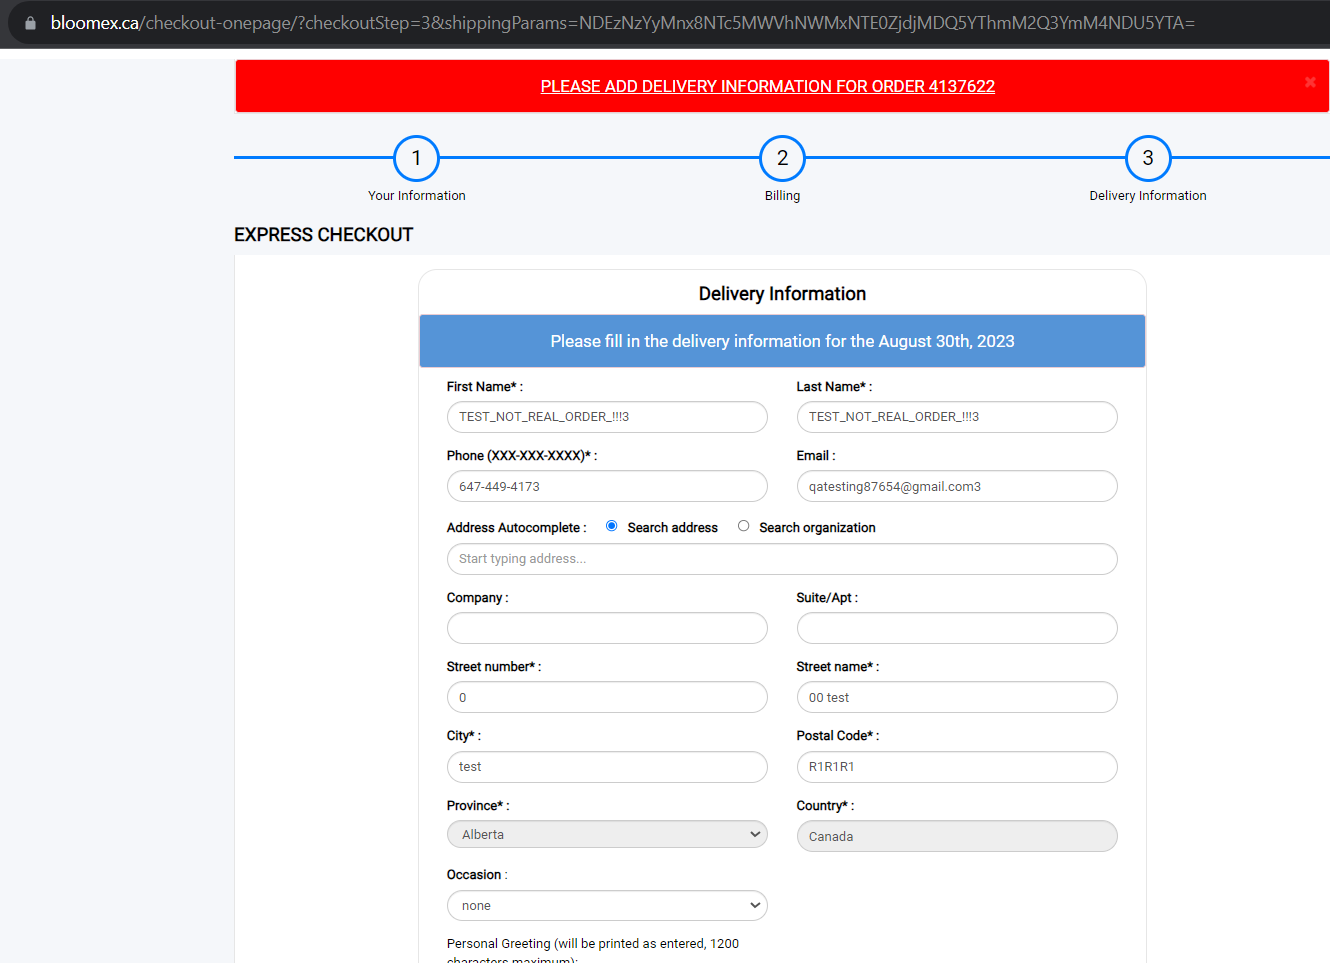
Task: Click the disabled Country field showing Canada
Action: point(957,836)
